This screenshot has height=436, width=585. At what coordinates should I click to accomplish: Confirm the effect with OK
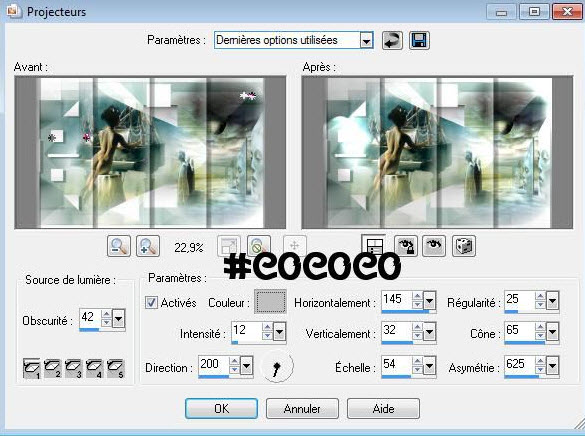(221, 408)
